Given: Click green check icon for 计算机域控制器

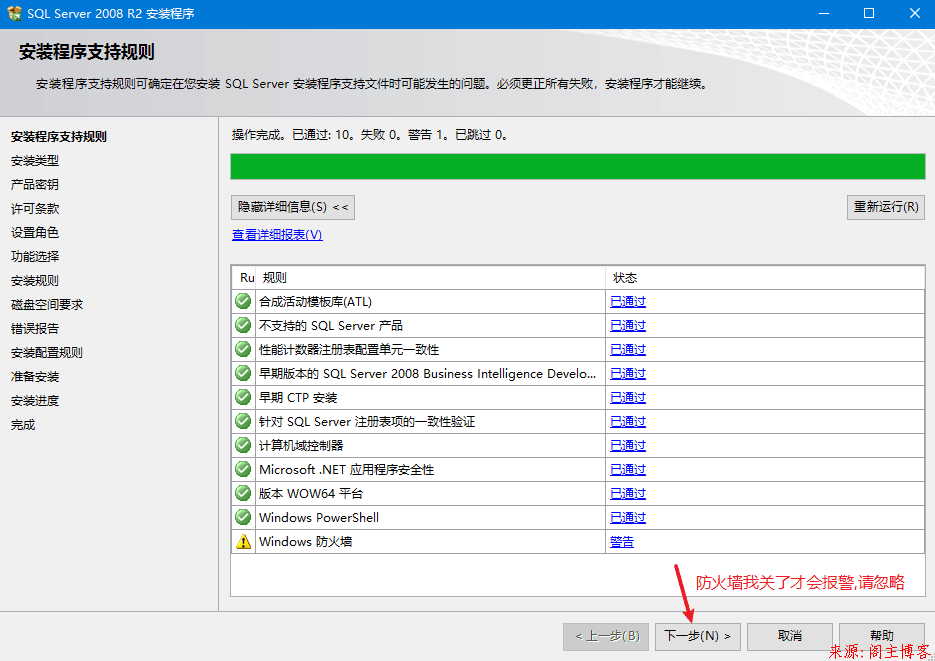Looking at the screenshot, I should (x=243, y=445).
